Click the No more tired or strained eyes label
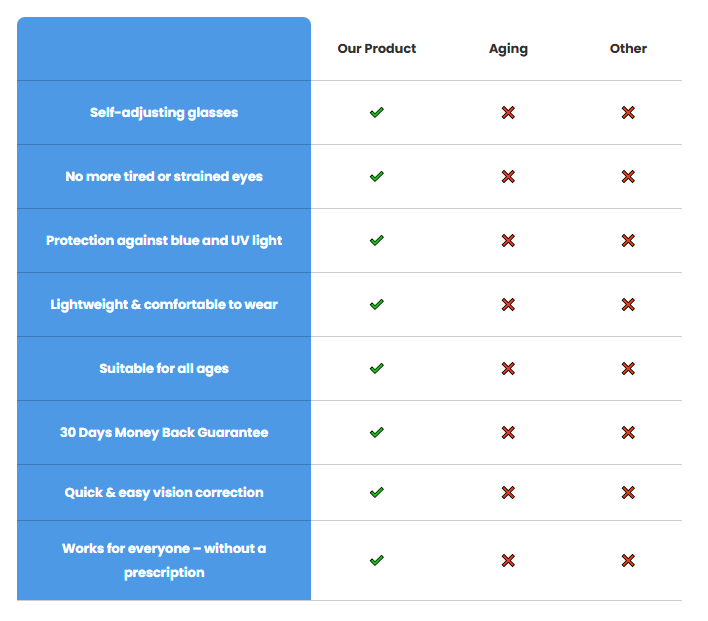The image size is (708, 621). pos(164,177)
